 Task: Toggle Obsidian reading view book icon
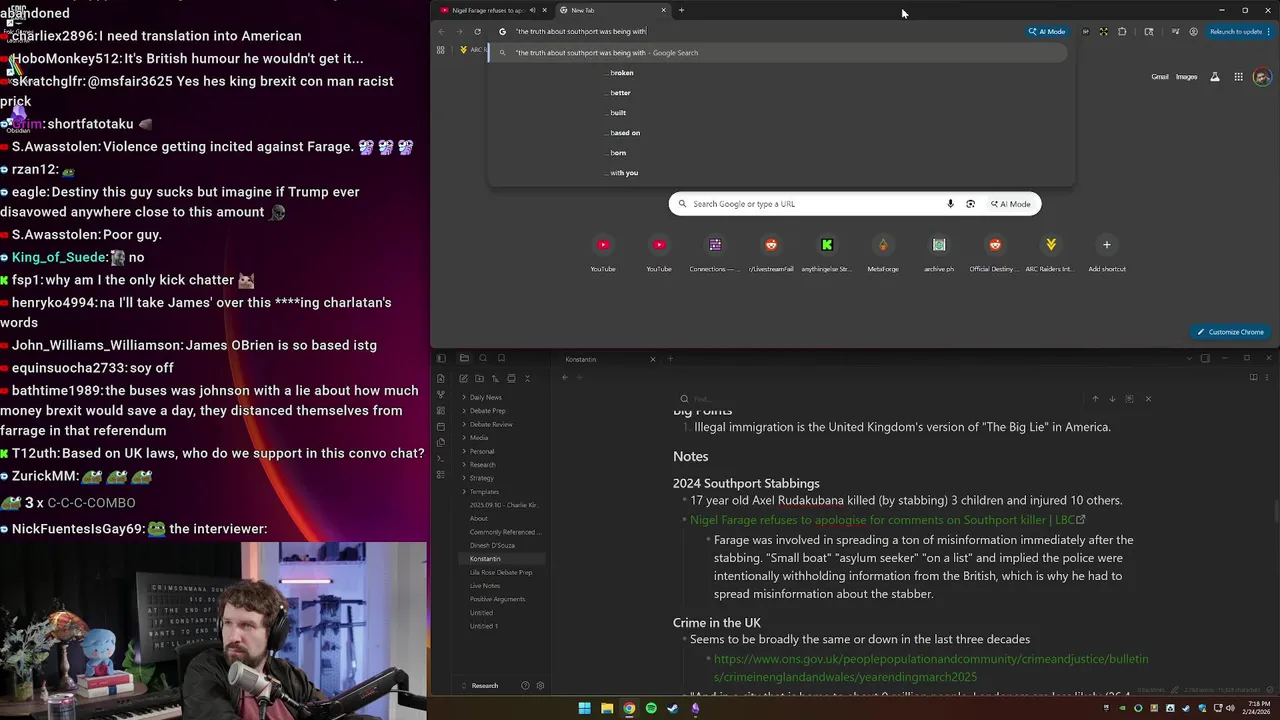tap(1253, 377)
